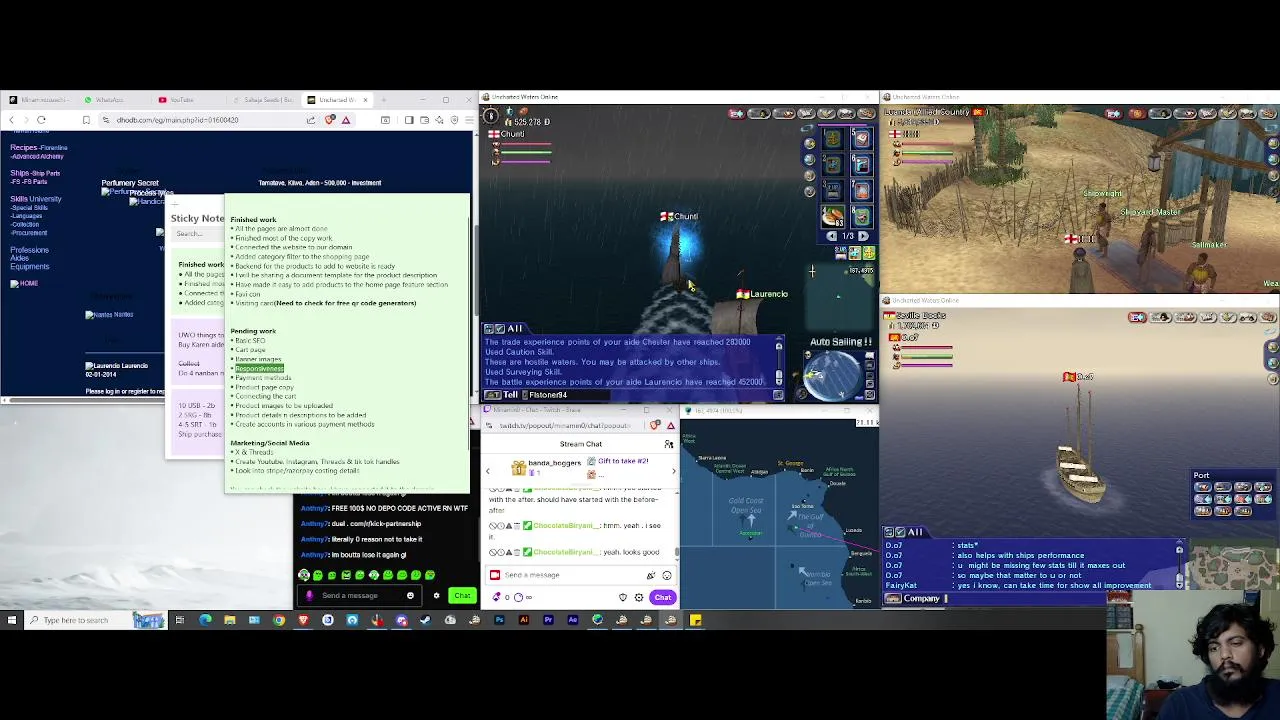Open the Brave Shields lion icon
This screenshot has height=720, width=1280.
pyautogui.click(x=329, y=120)
